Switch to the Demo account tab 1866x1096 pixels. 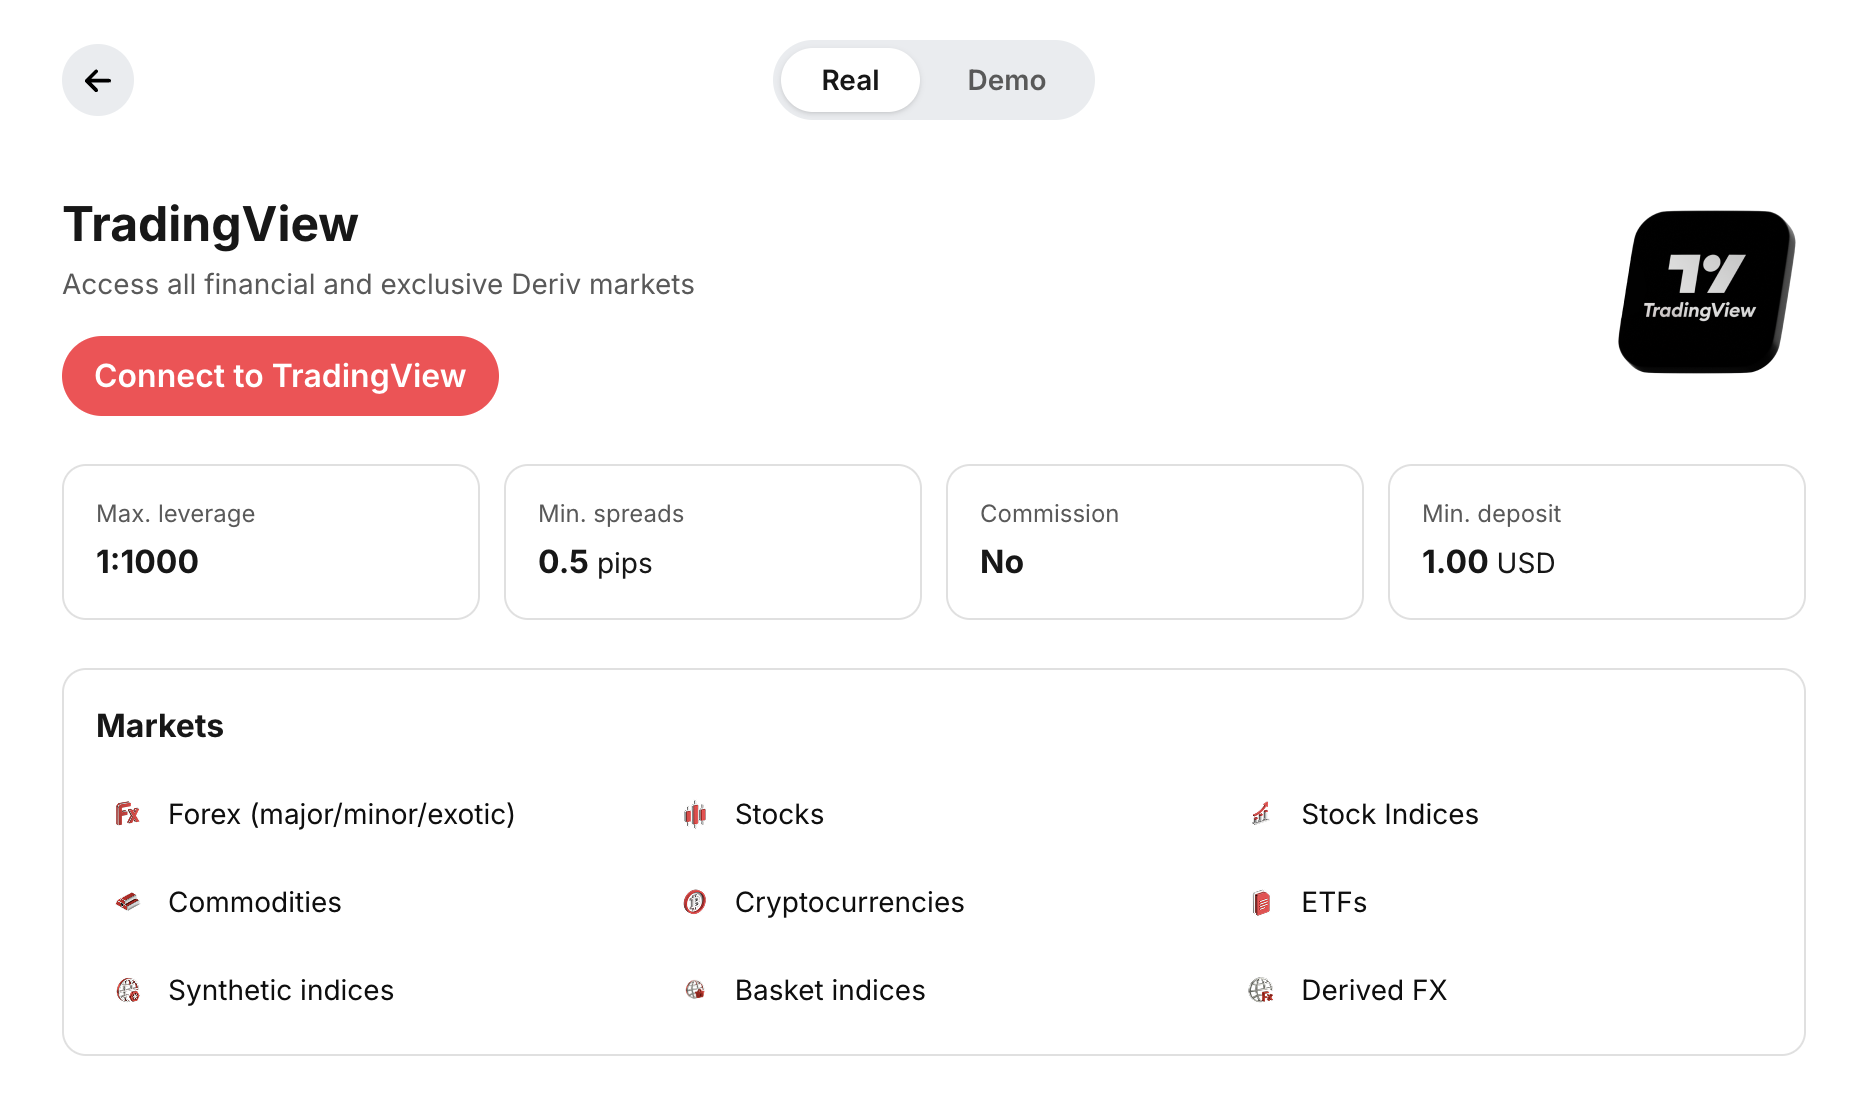(x=1006, y=80)
